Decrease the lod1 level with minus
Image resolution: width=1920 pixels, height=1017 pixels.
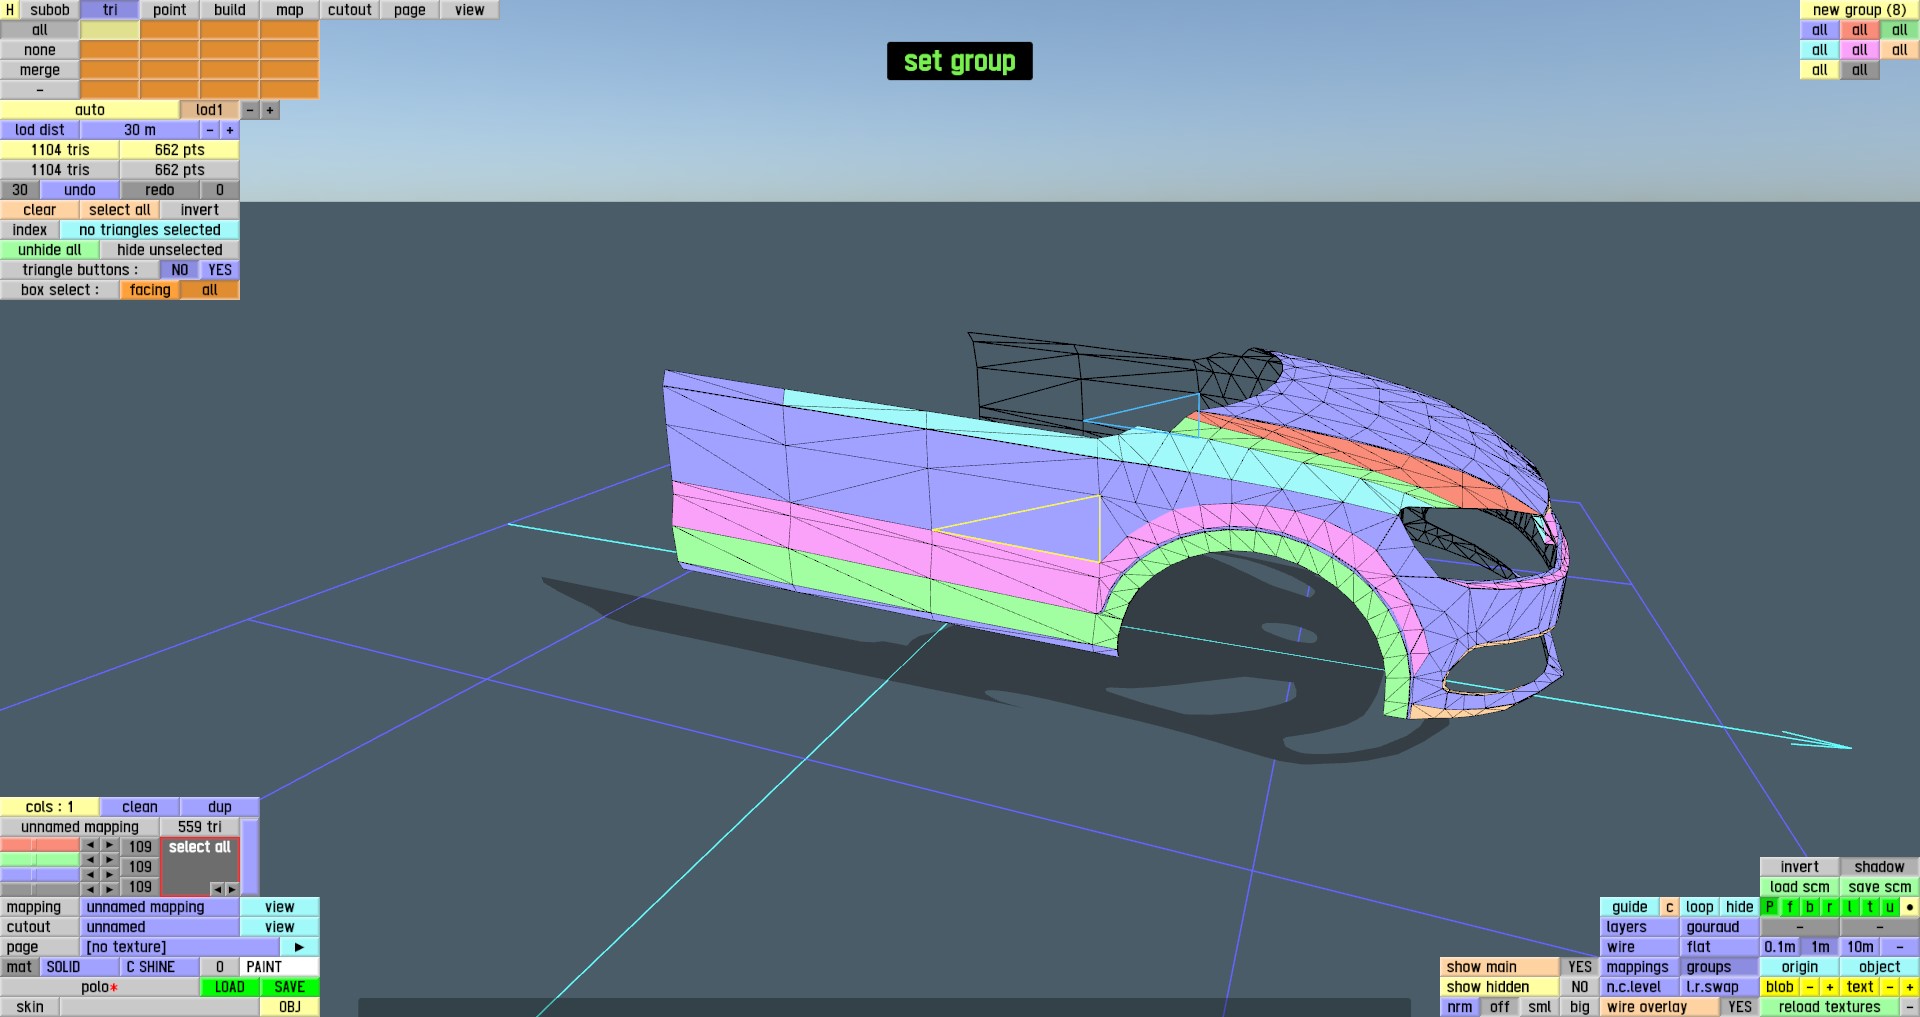(250, 110)
